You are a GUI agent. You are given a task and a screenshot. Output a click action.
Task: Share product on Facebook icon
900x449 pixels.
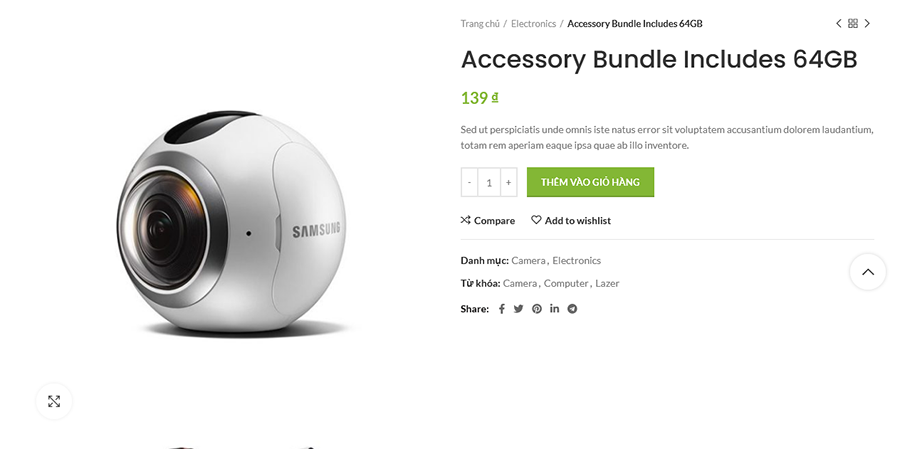point(501,309)
